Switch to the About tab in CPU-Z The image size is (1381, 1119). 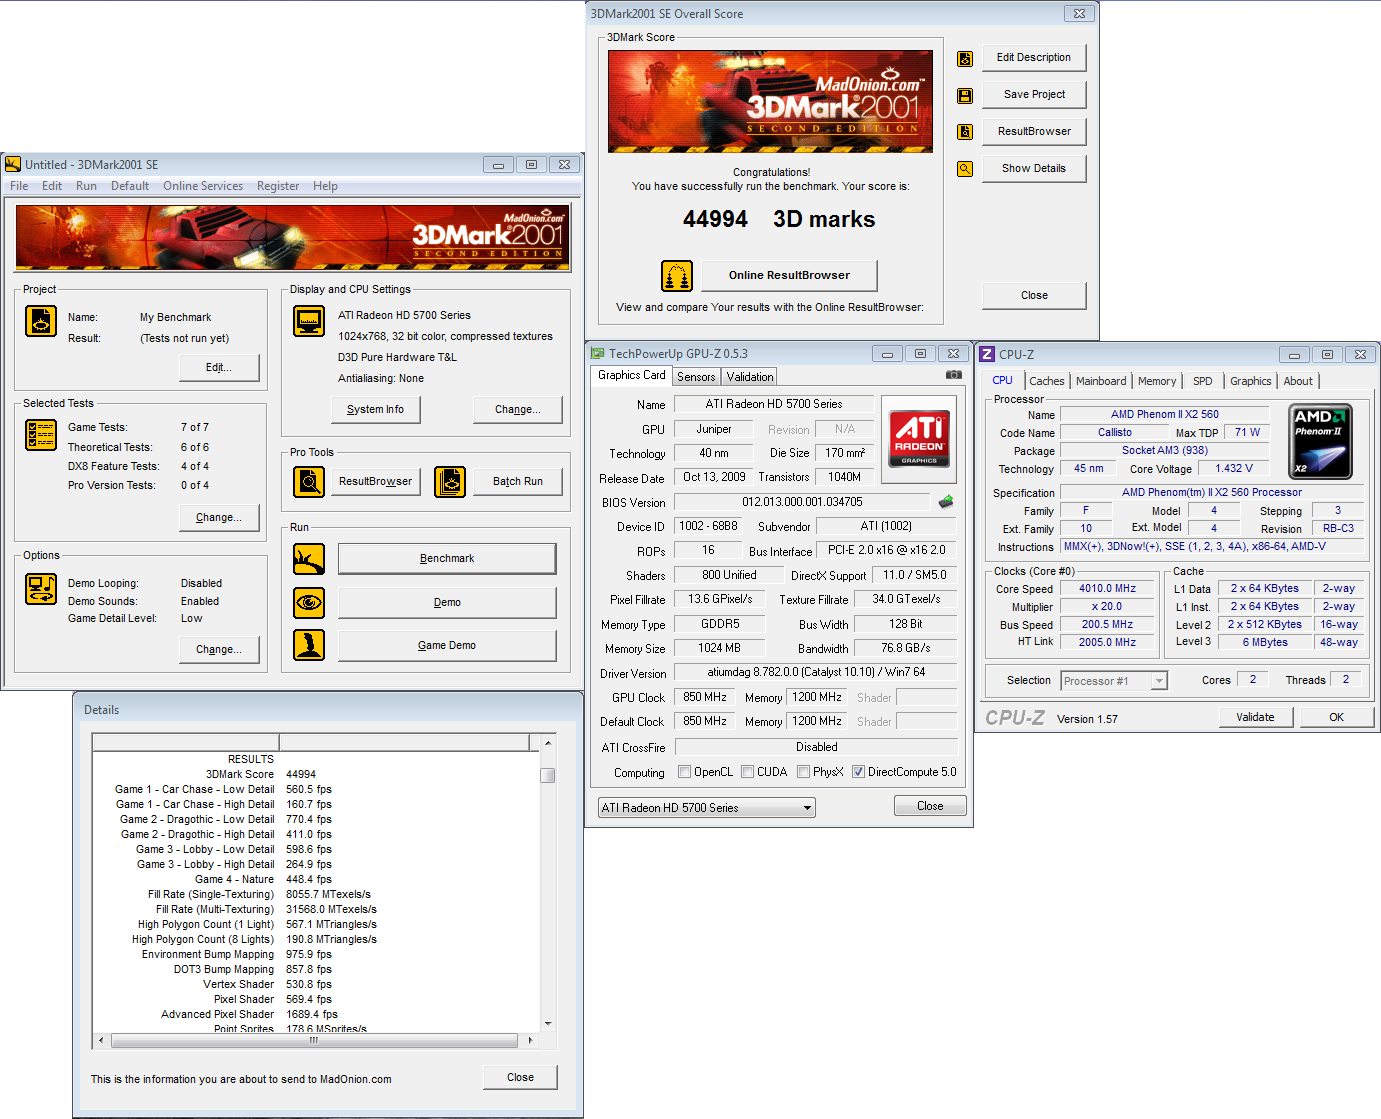(1298, 381)
